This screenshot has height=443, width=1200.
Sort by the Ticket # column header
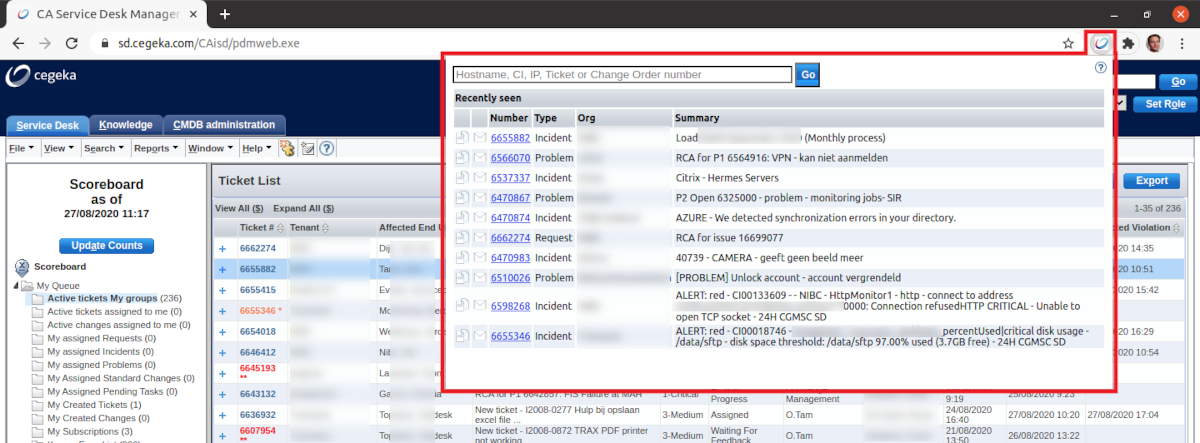coord(259,228)
